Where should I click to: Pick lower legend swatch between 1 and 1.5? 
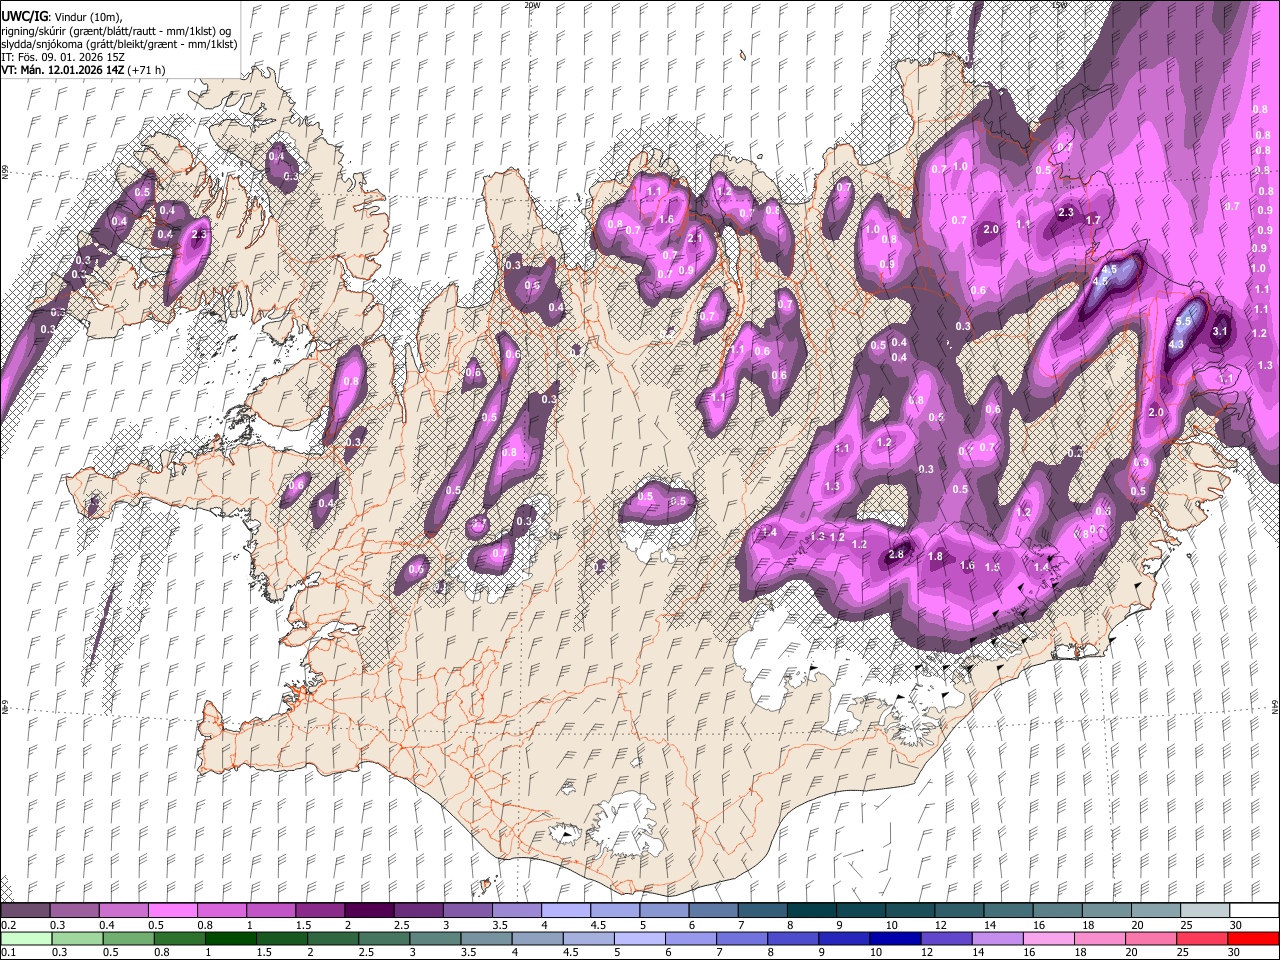(x=230, y=938)
